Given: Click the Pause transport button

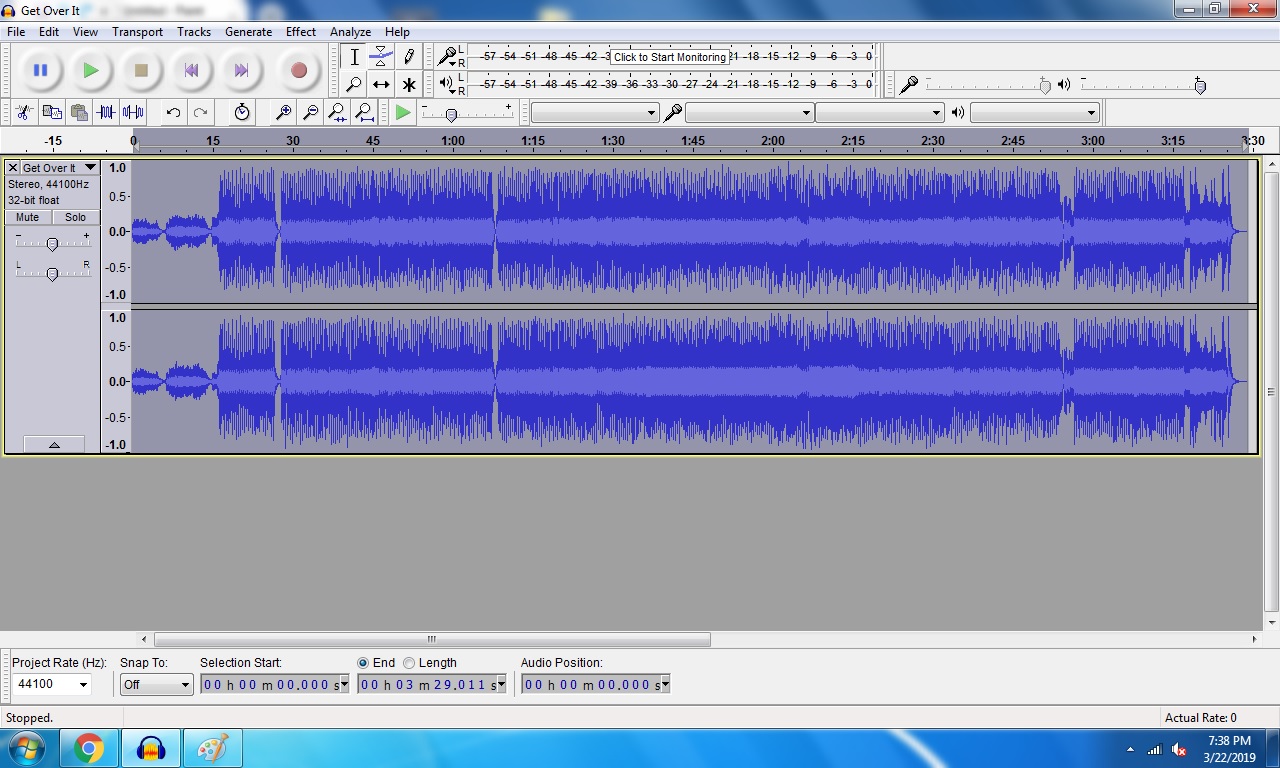Looking at the screenshot, I should pos(40,71).
